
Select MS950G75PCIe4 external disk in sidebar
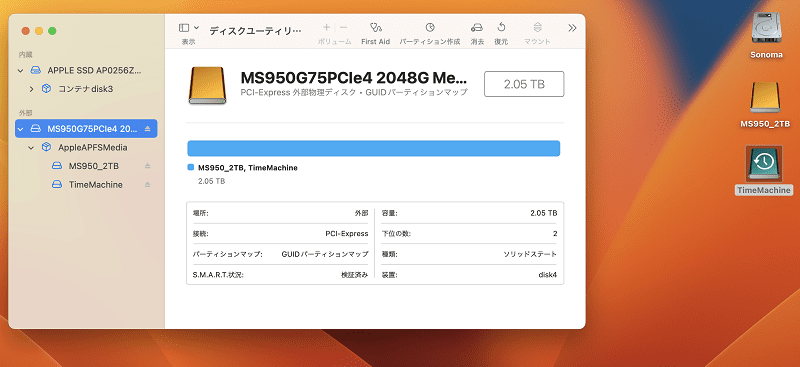point(86,129)
